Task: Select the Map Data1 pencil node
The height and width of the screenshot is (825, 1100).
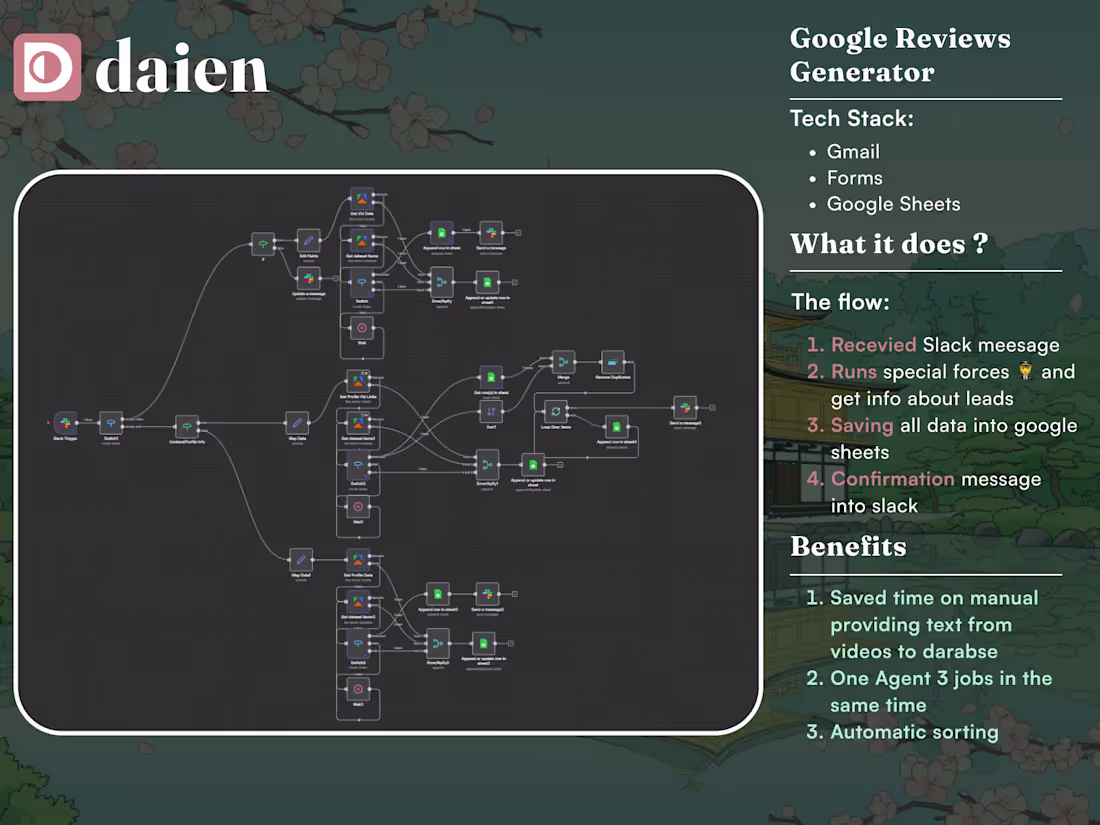Action: (301, 559)
